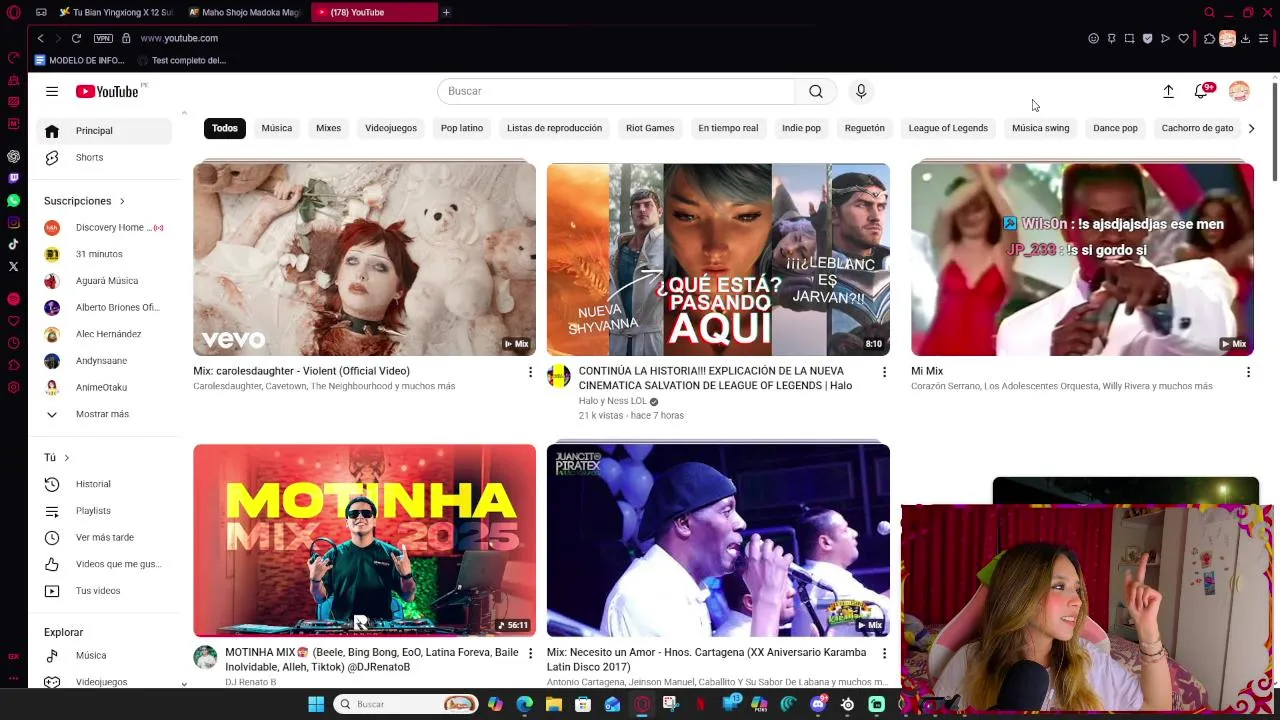Viewport: 1280px width, 720px height.
Task: Open the MODELO DE INFO bookmark
Action: (x=79, y=60)
